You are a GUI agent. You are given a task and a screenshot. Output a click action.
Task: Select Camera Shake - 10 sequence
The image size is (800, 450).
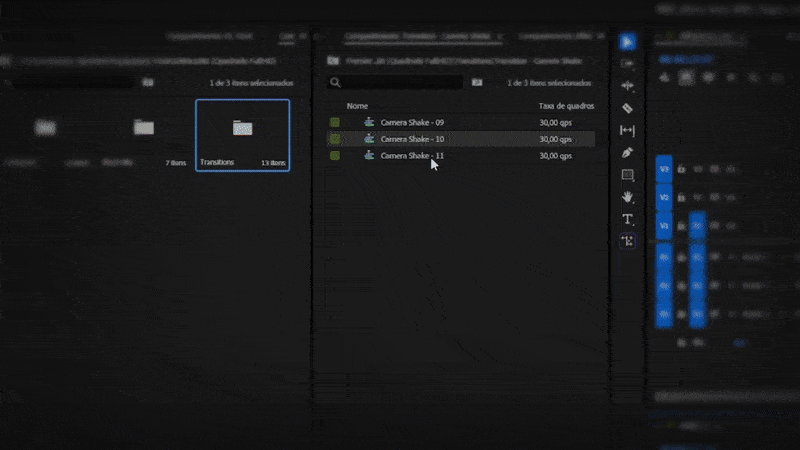click(412, 139)
